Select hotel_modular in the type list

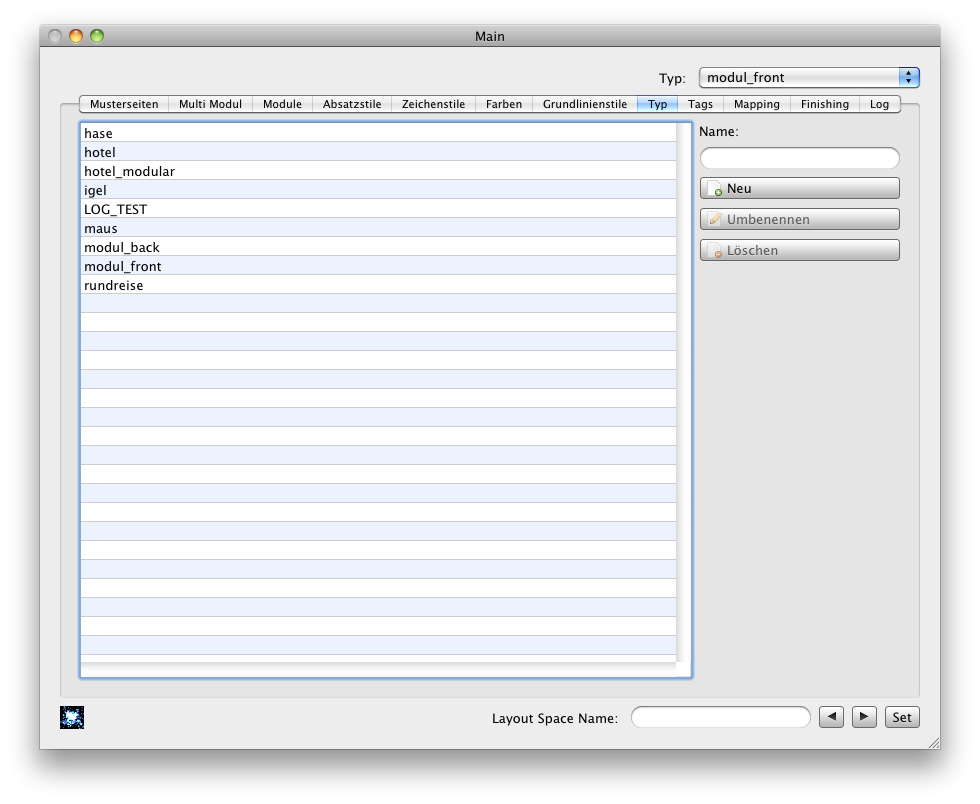[129, 171]
